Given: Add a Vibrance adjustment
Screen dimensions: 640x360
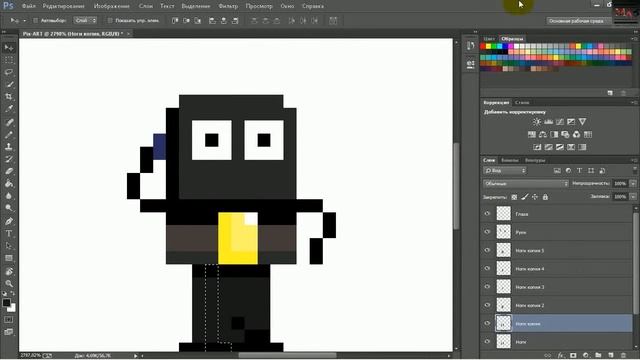Looking at the screenshot, I should [582, 122].
